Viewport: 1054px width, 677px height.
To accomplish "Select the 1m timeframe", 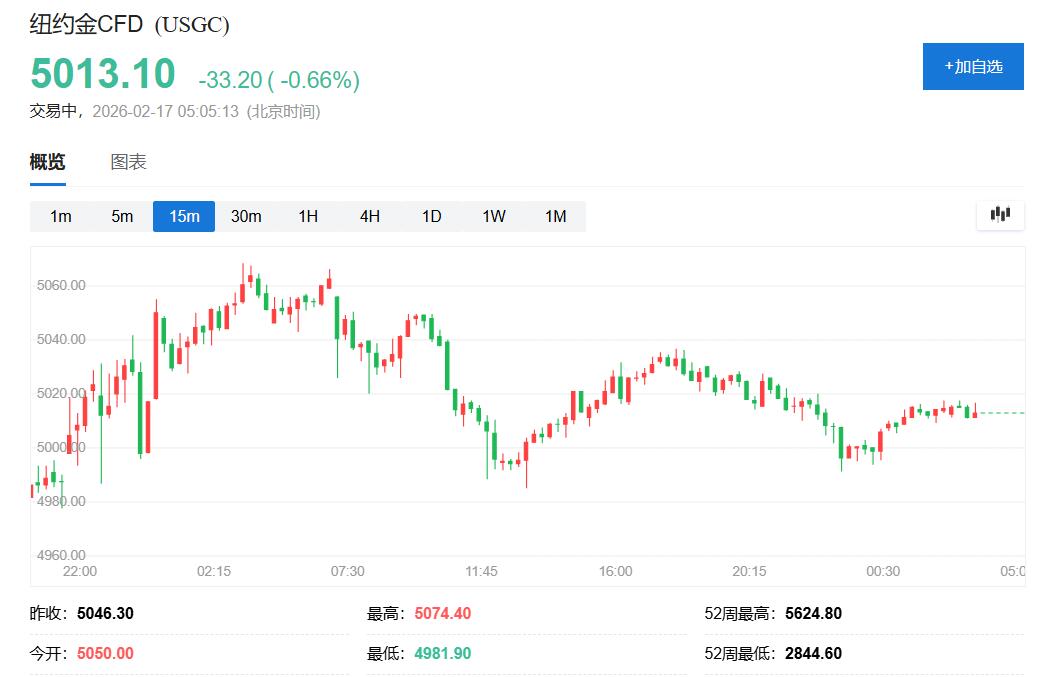I will (61, 216).
